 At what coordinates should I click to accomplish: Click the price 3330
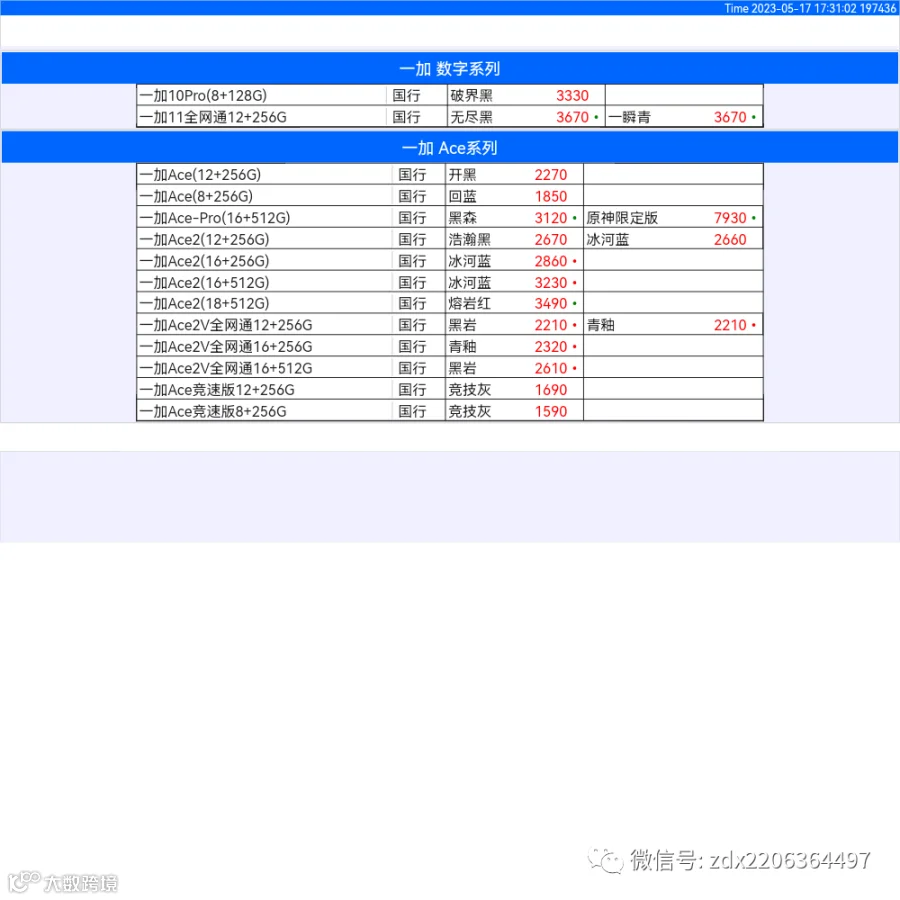572,95
